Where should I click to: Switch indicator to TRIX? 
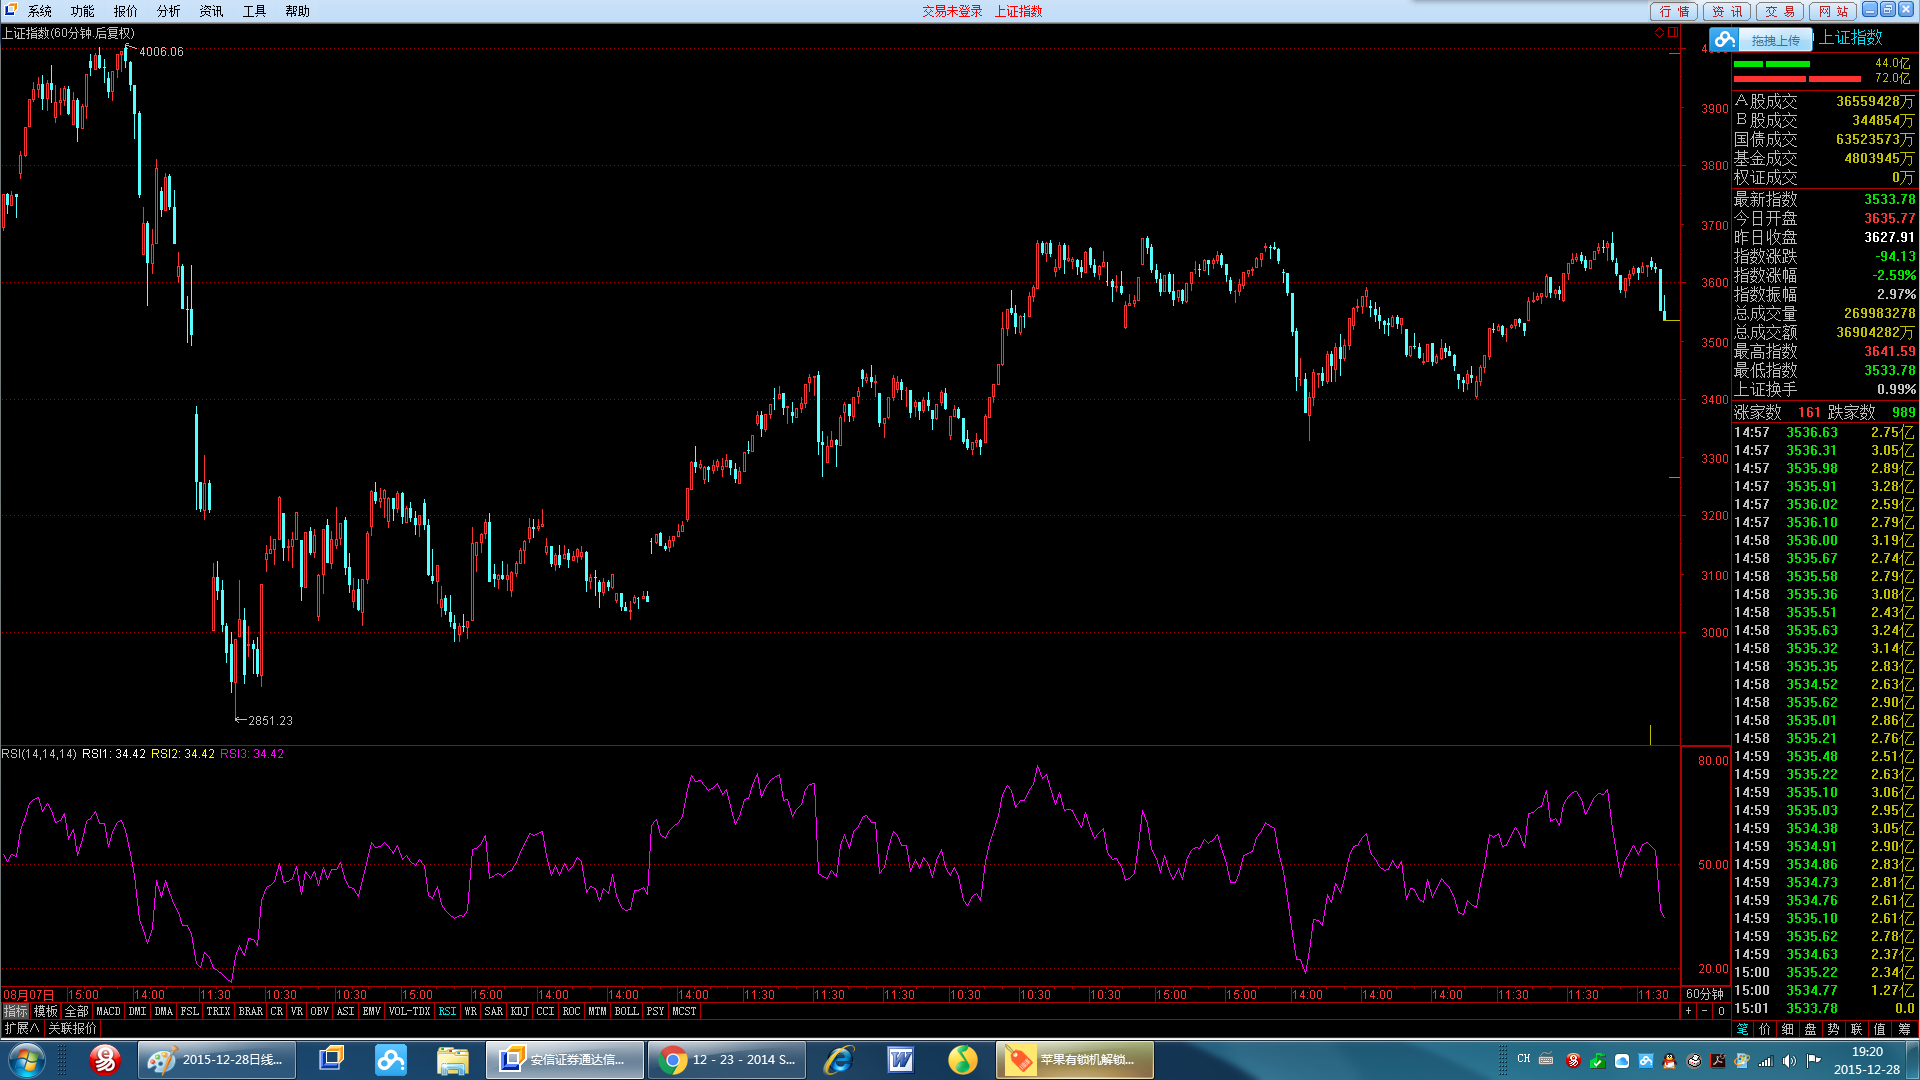(218, 1011)
